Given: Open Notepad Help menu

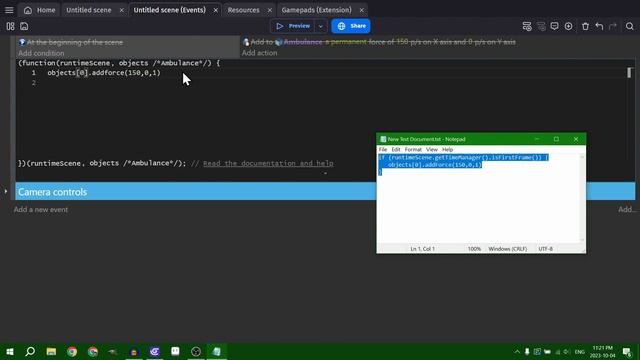Looking at the screenshot, I should pos(448,150).
